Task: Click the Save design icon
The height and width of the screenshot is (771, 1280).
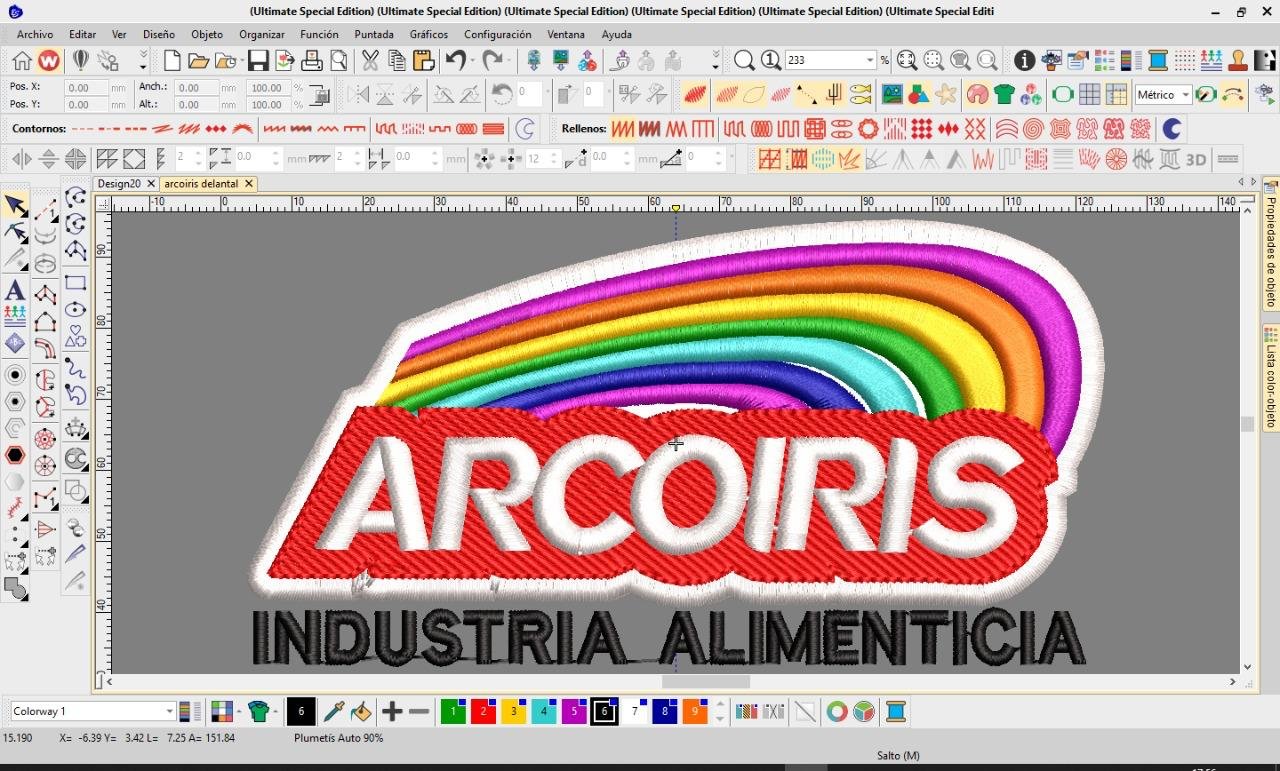Action: (x=258, y=61)
